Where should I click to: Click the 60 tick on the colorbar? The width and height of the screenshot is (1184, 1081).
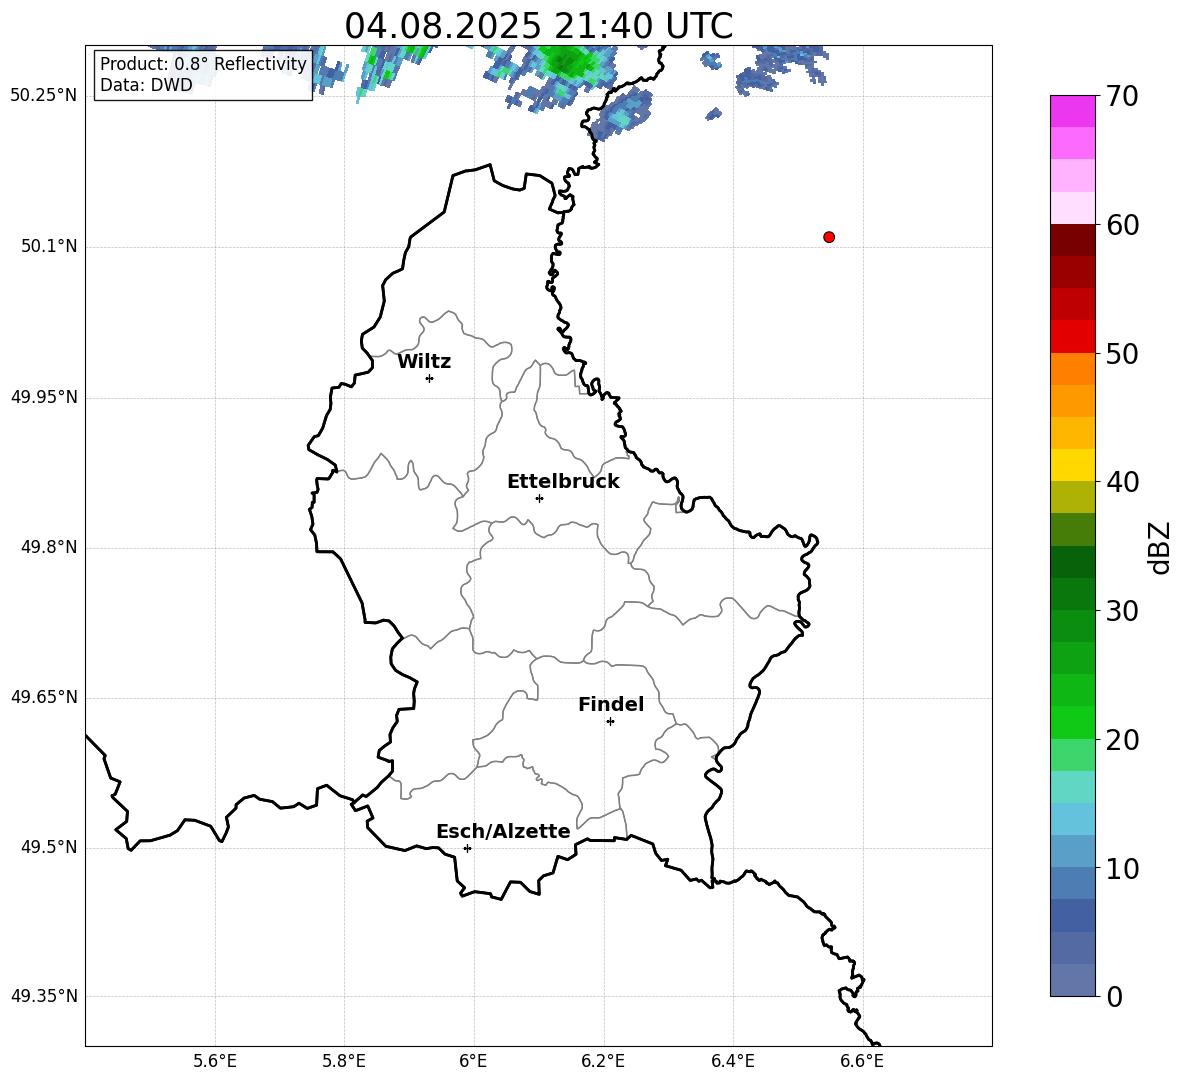coord(1122,225)
